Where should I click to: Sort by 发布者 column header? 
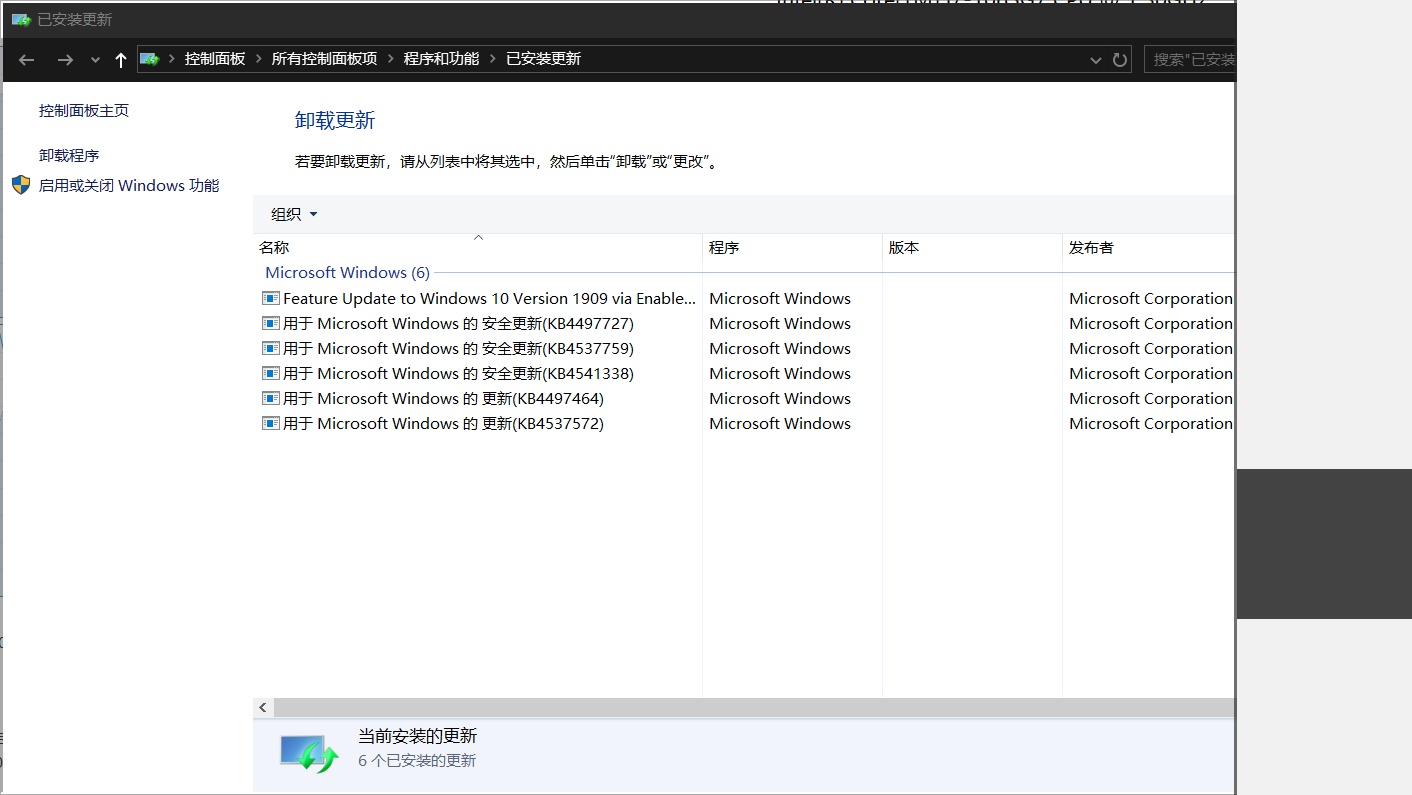coord(1149,248)
